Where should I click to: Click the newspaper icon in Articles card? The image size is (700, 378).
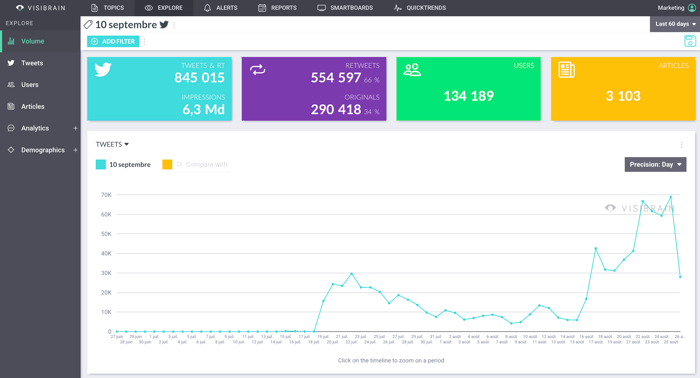(x=567, y=70)
